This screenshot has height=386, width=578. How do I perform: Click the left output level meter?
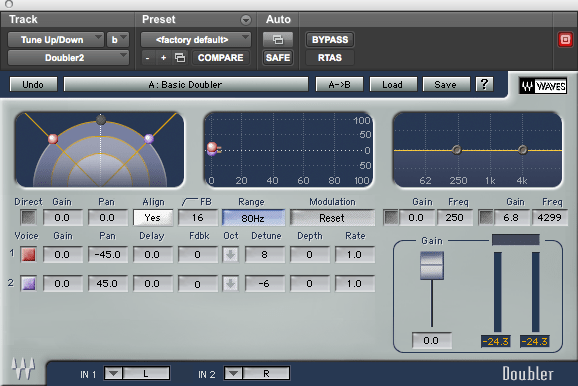[498, 292]
